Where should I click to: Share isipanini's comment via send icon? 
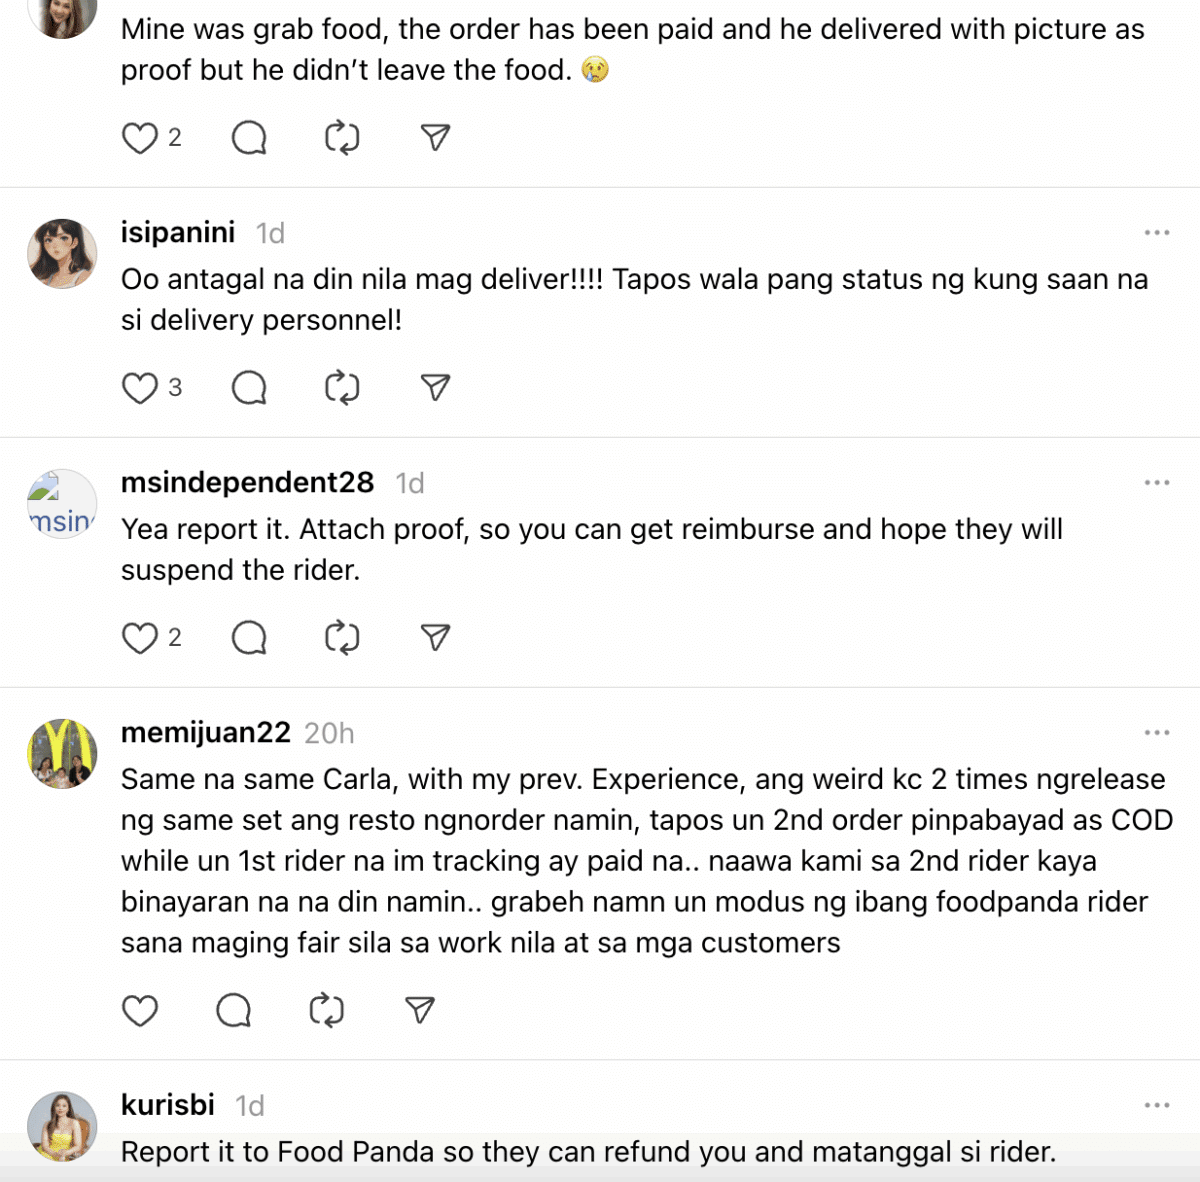pyautogui.click(x=435, y=388)
